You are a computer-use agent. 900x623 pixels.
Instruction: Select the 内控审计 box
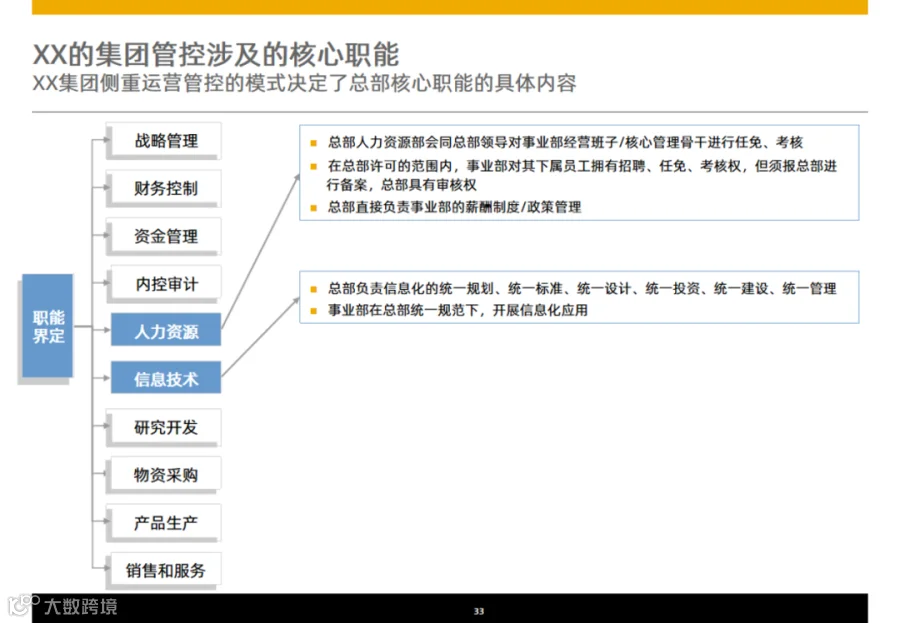click(x=165, y=283)
